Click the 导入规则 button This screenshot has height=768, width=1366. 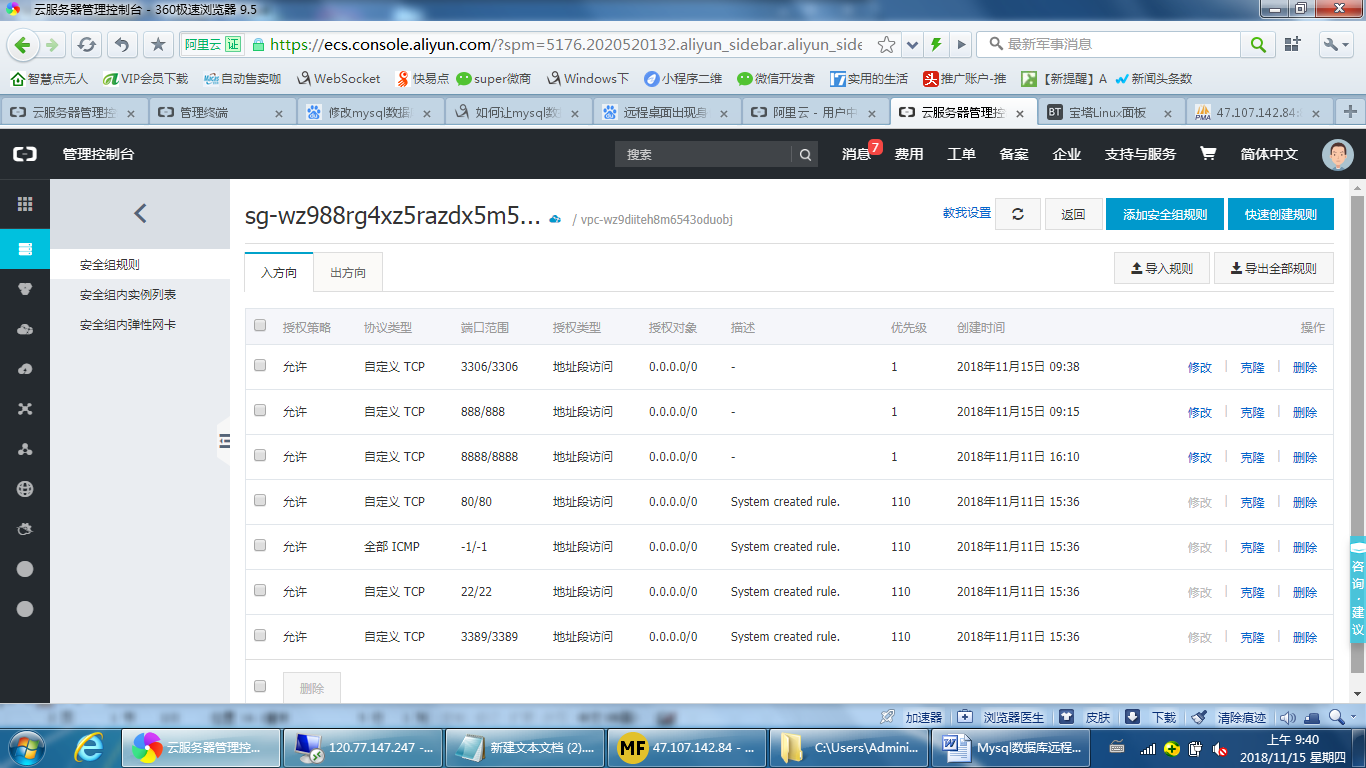(1162, 268)
